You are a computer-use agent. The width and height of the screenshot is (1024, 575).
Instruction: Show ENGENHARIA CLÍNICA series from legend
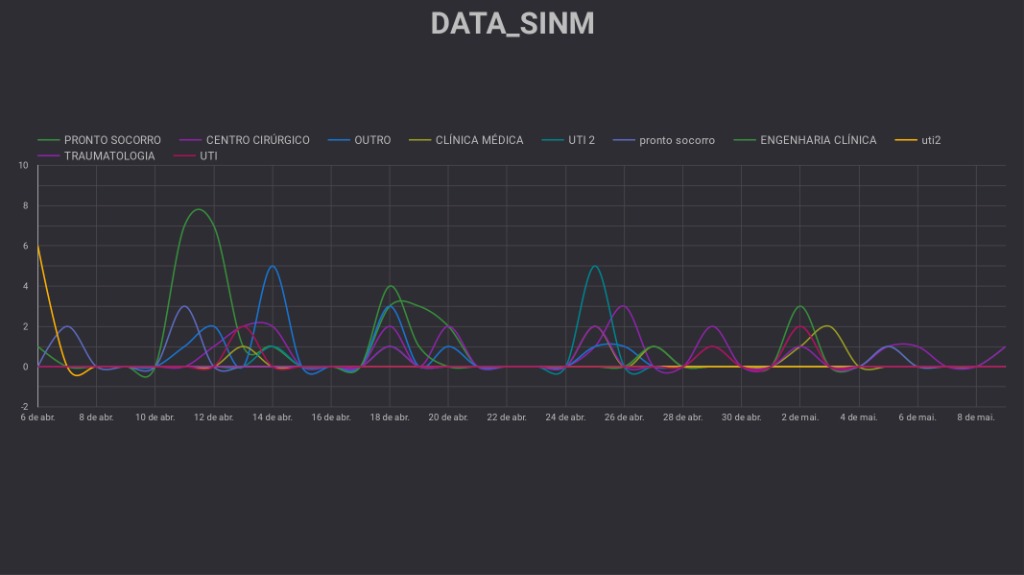(x=818, y=140)
